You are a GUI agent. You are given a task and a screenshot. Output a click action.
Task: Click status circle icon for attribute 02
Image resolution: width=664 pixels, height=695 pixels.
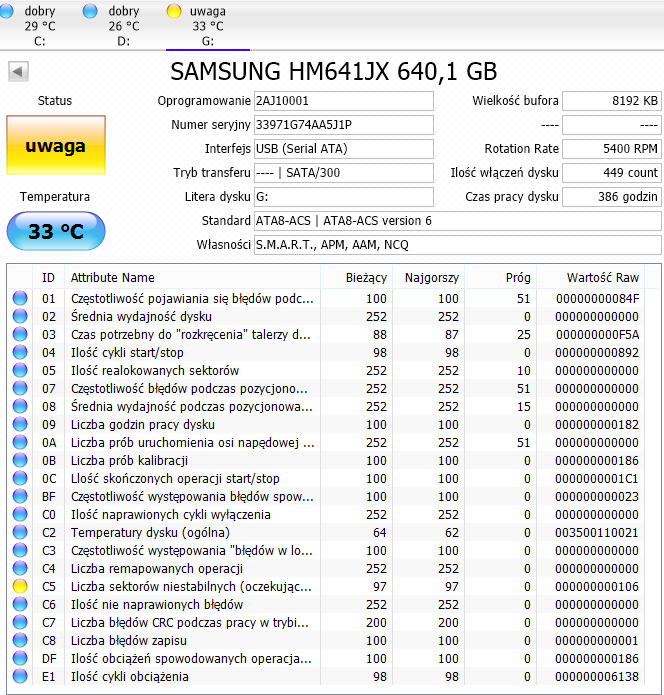(20, 316)
